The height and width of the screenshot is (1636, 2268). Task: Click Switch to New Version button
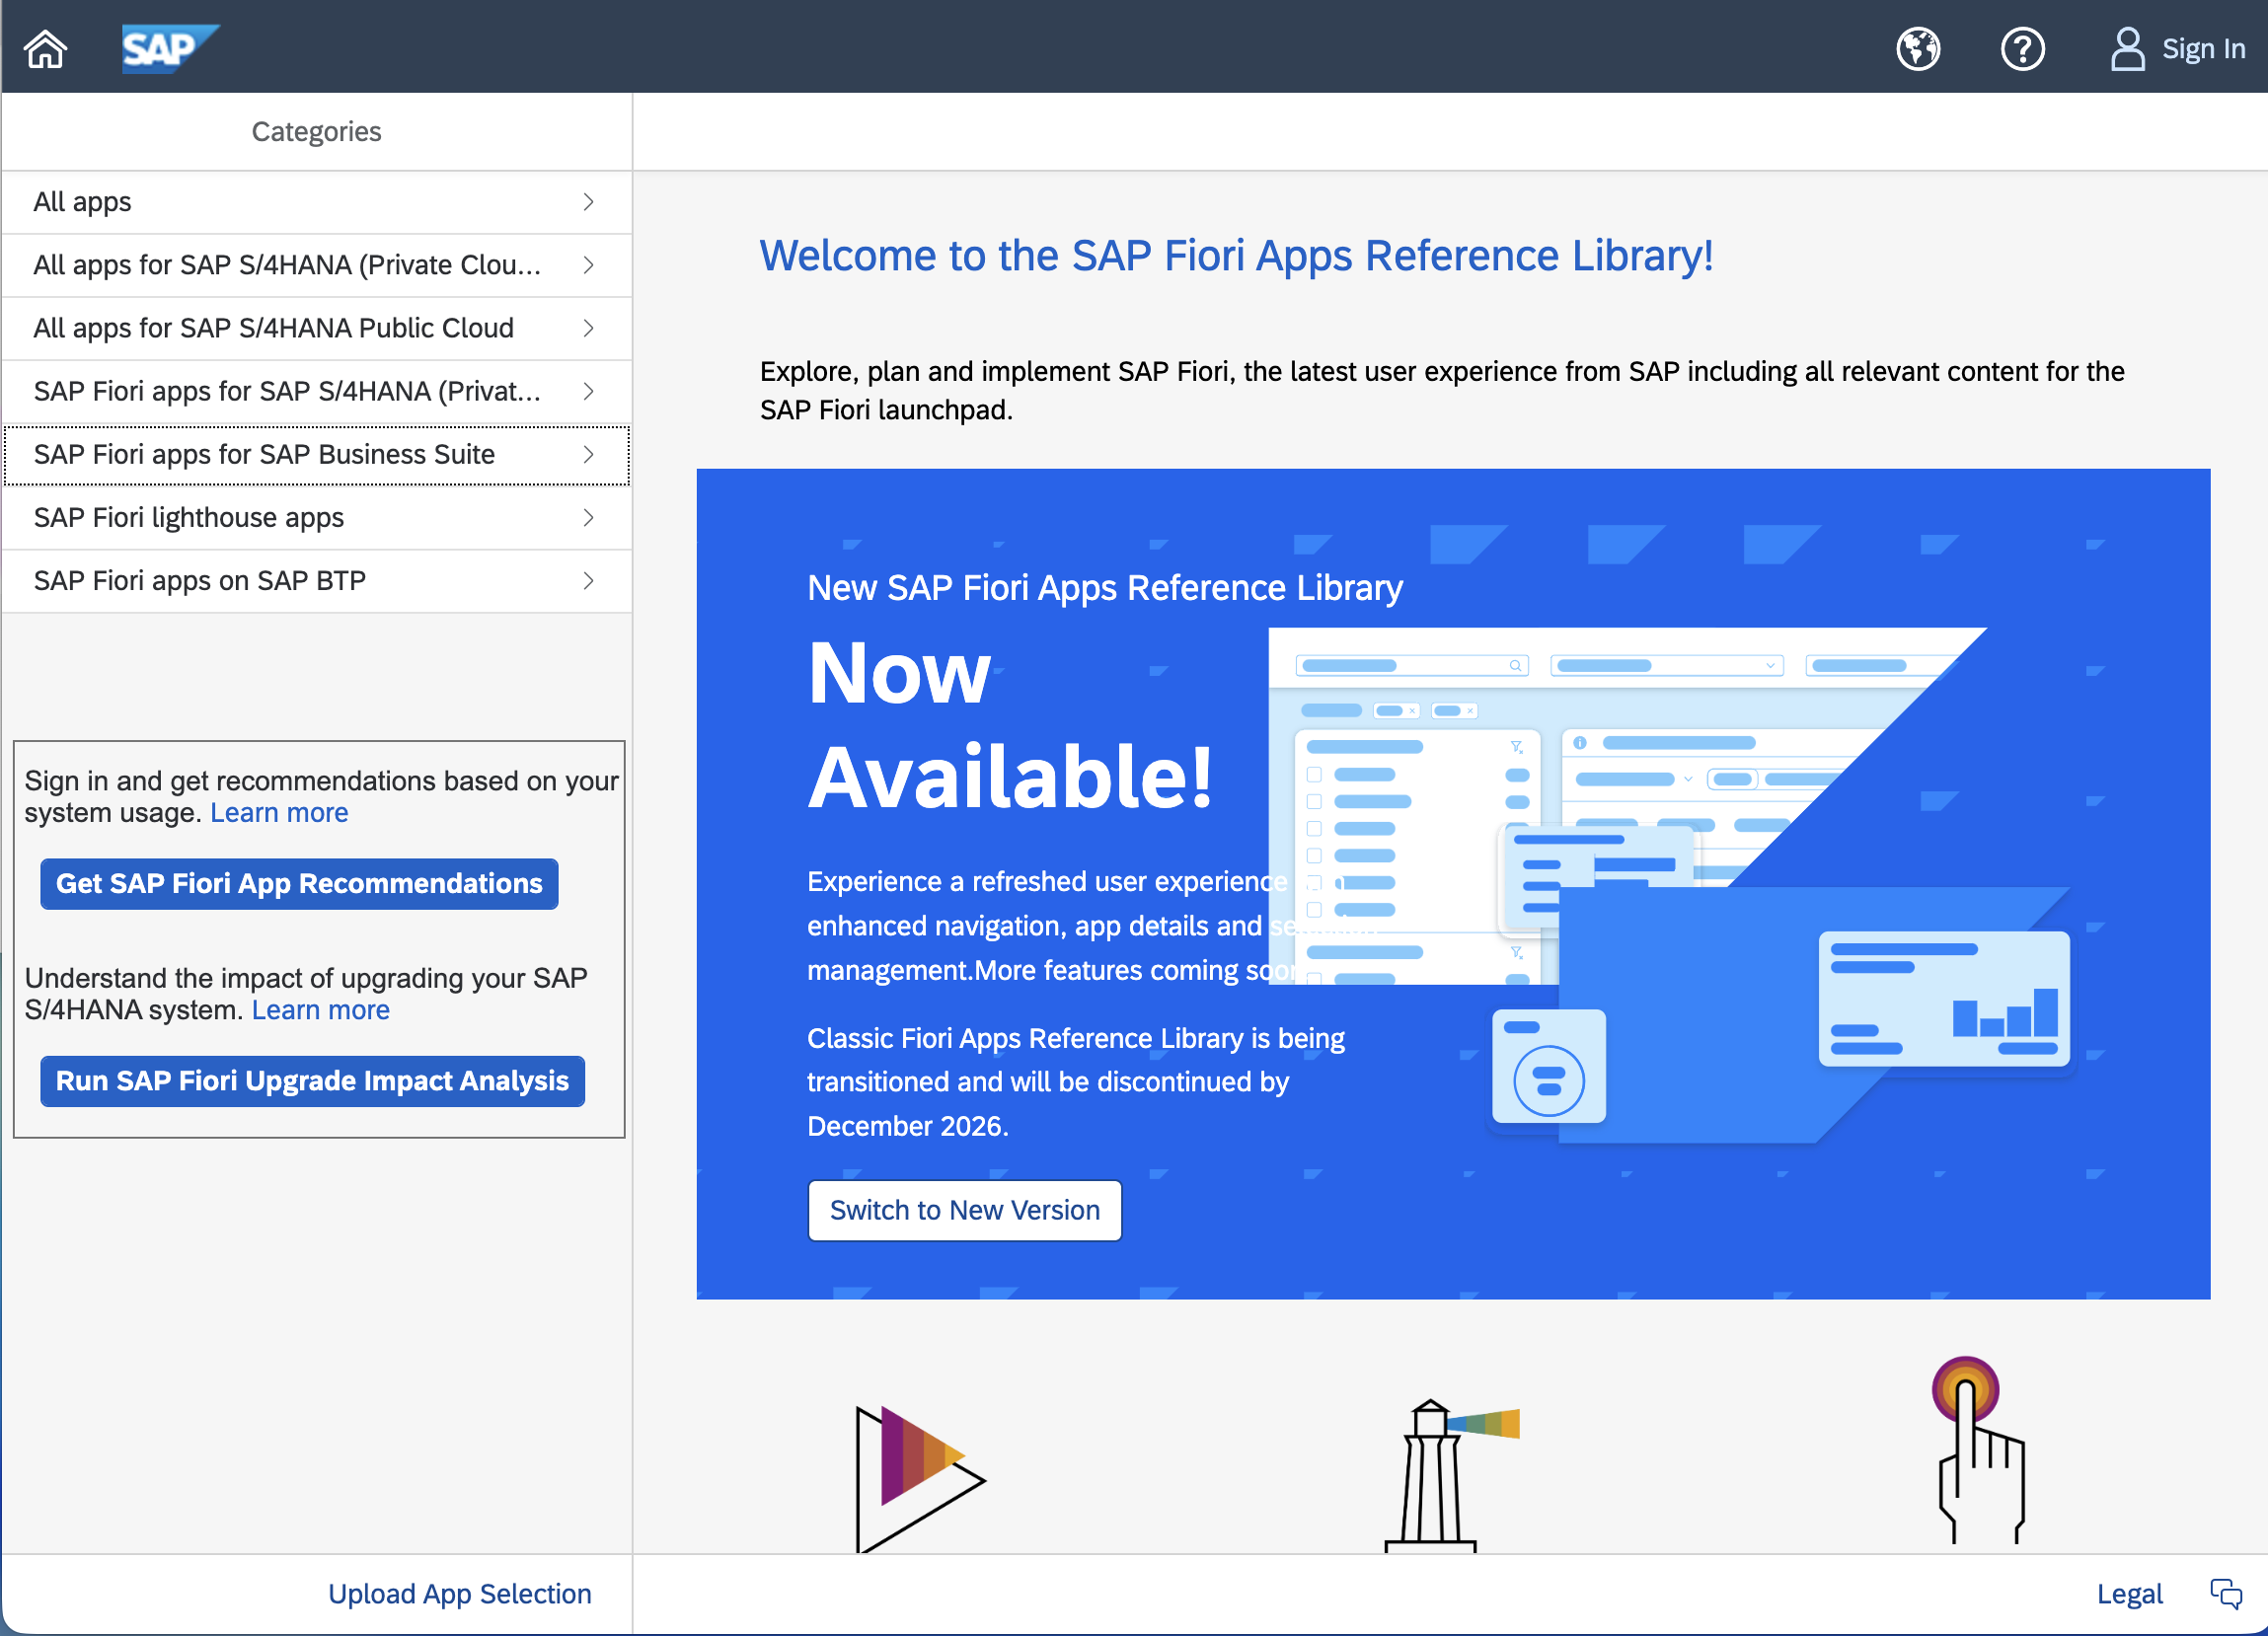point(964,1209)
